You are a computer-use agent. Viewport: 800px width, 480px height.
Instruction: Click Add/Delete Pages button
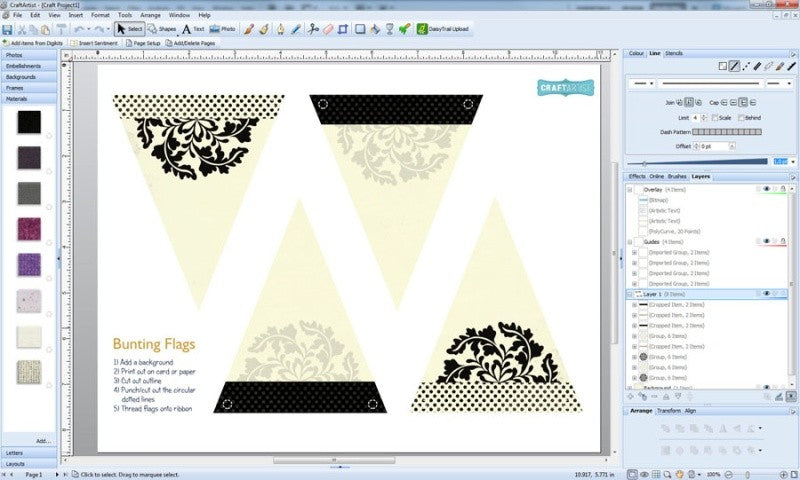190,43
